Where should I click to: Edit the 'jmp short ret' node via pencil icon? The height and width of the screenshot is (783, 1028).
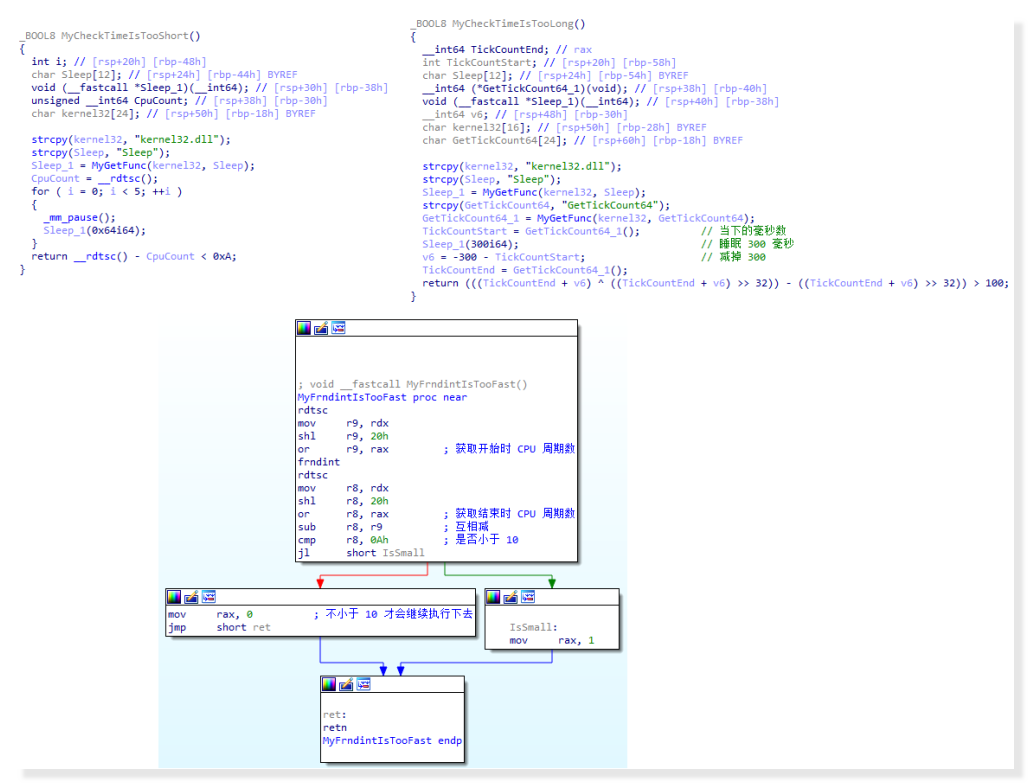192,597
